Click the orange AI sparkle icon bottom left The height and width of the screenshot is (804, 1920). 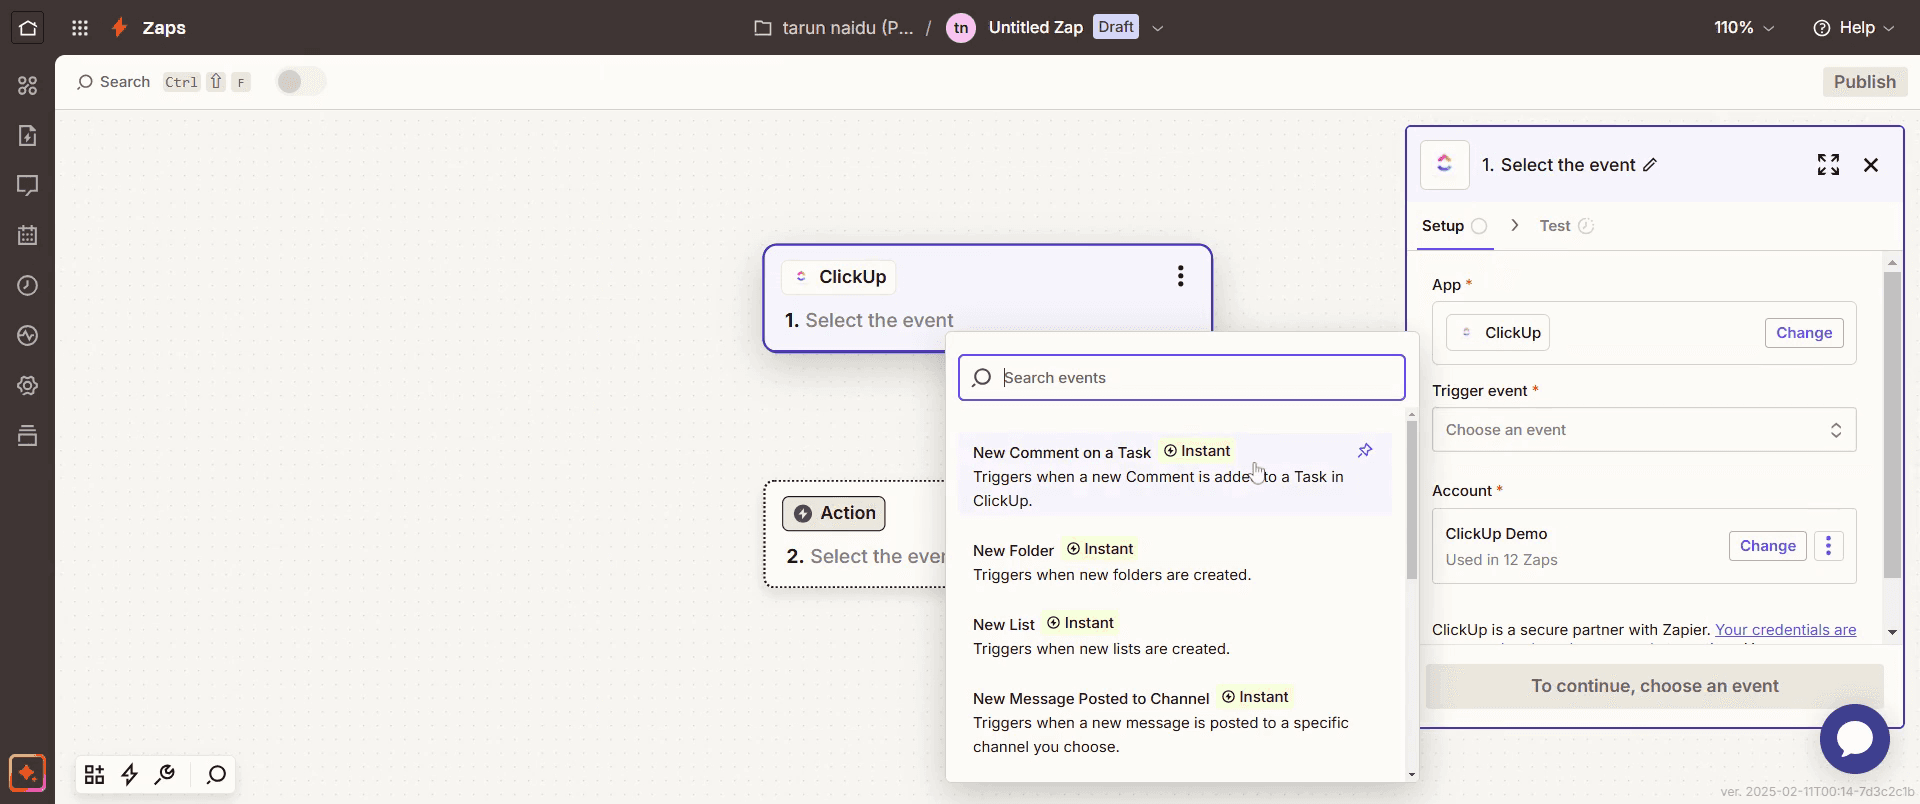(x=27, y=773)
